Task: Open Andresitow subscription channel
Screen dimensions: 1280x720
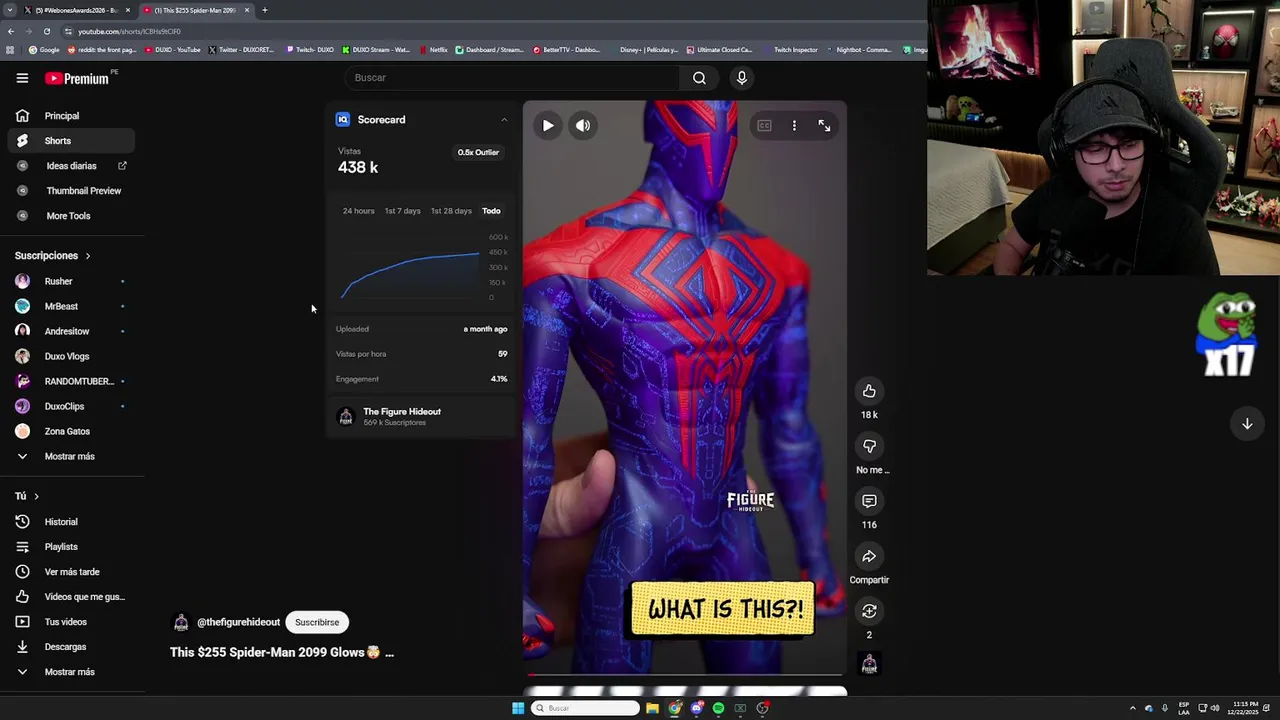Action: tap(70, 332)
